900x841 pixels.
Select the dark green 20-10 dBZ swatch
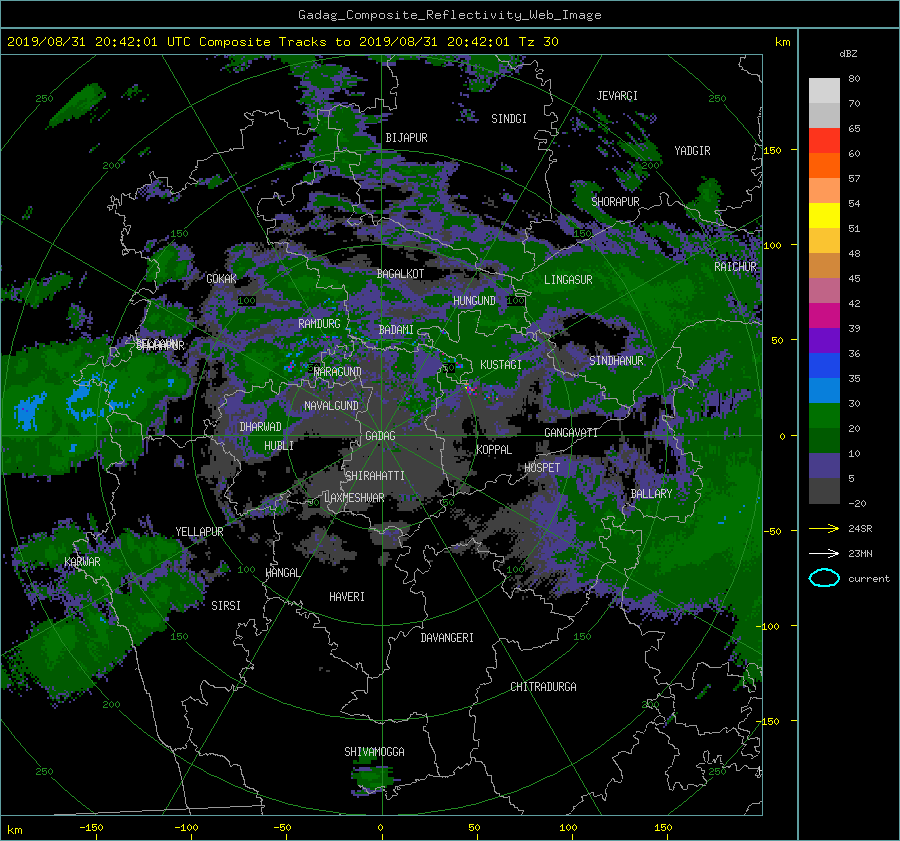click(824, 440)
